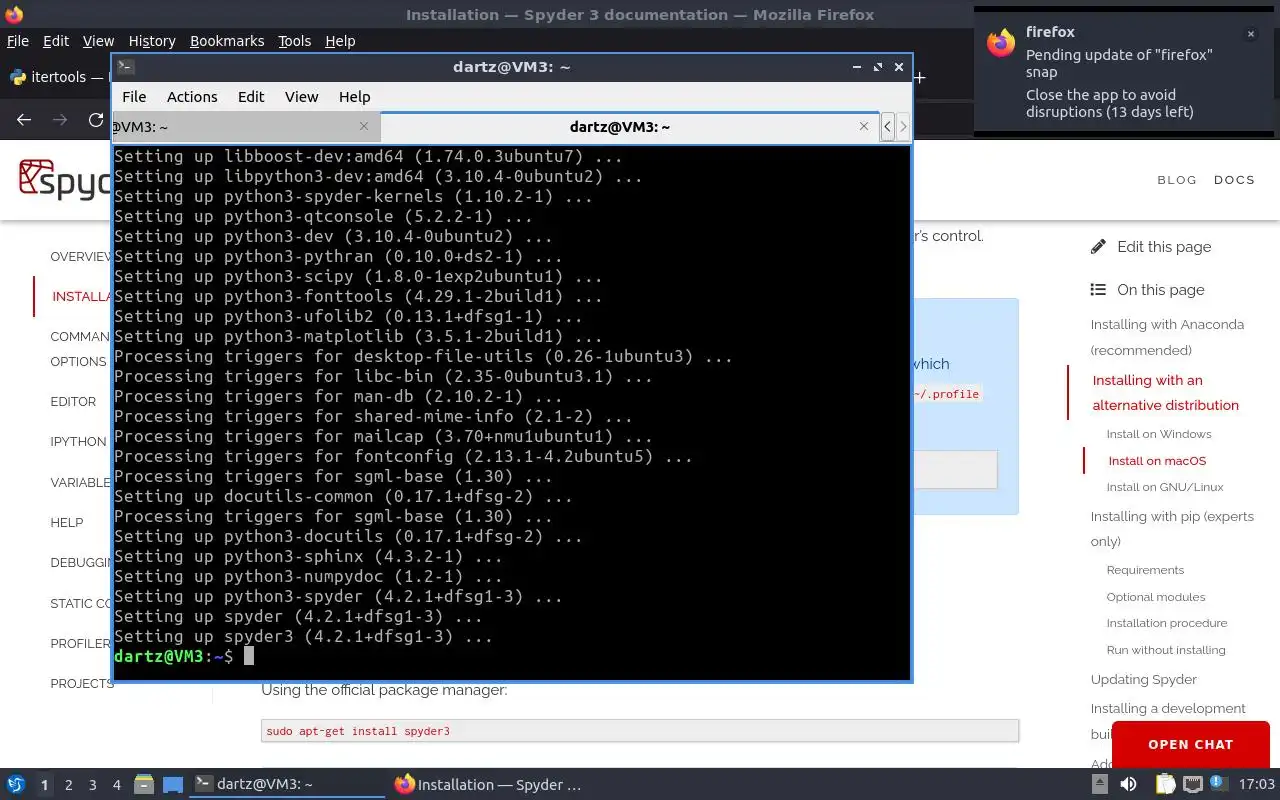Open the BLOG link in the Spyder header
Viewport: 1280px width, 800px height.
pos(1177,180)
